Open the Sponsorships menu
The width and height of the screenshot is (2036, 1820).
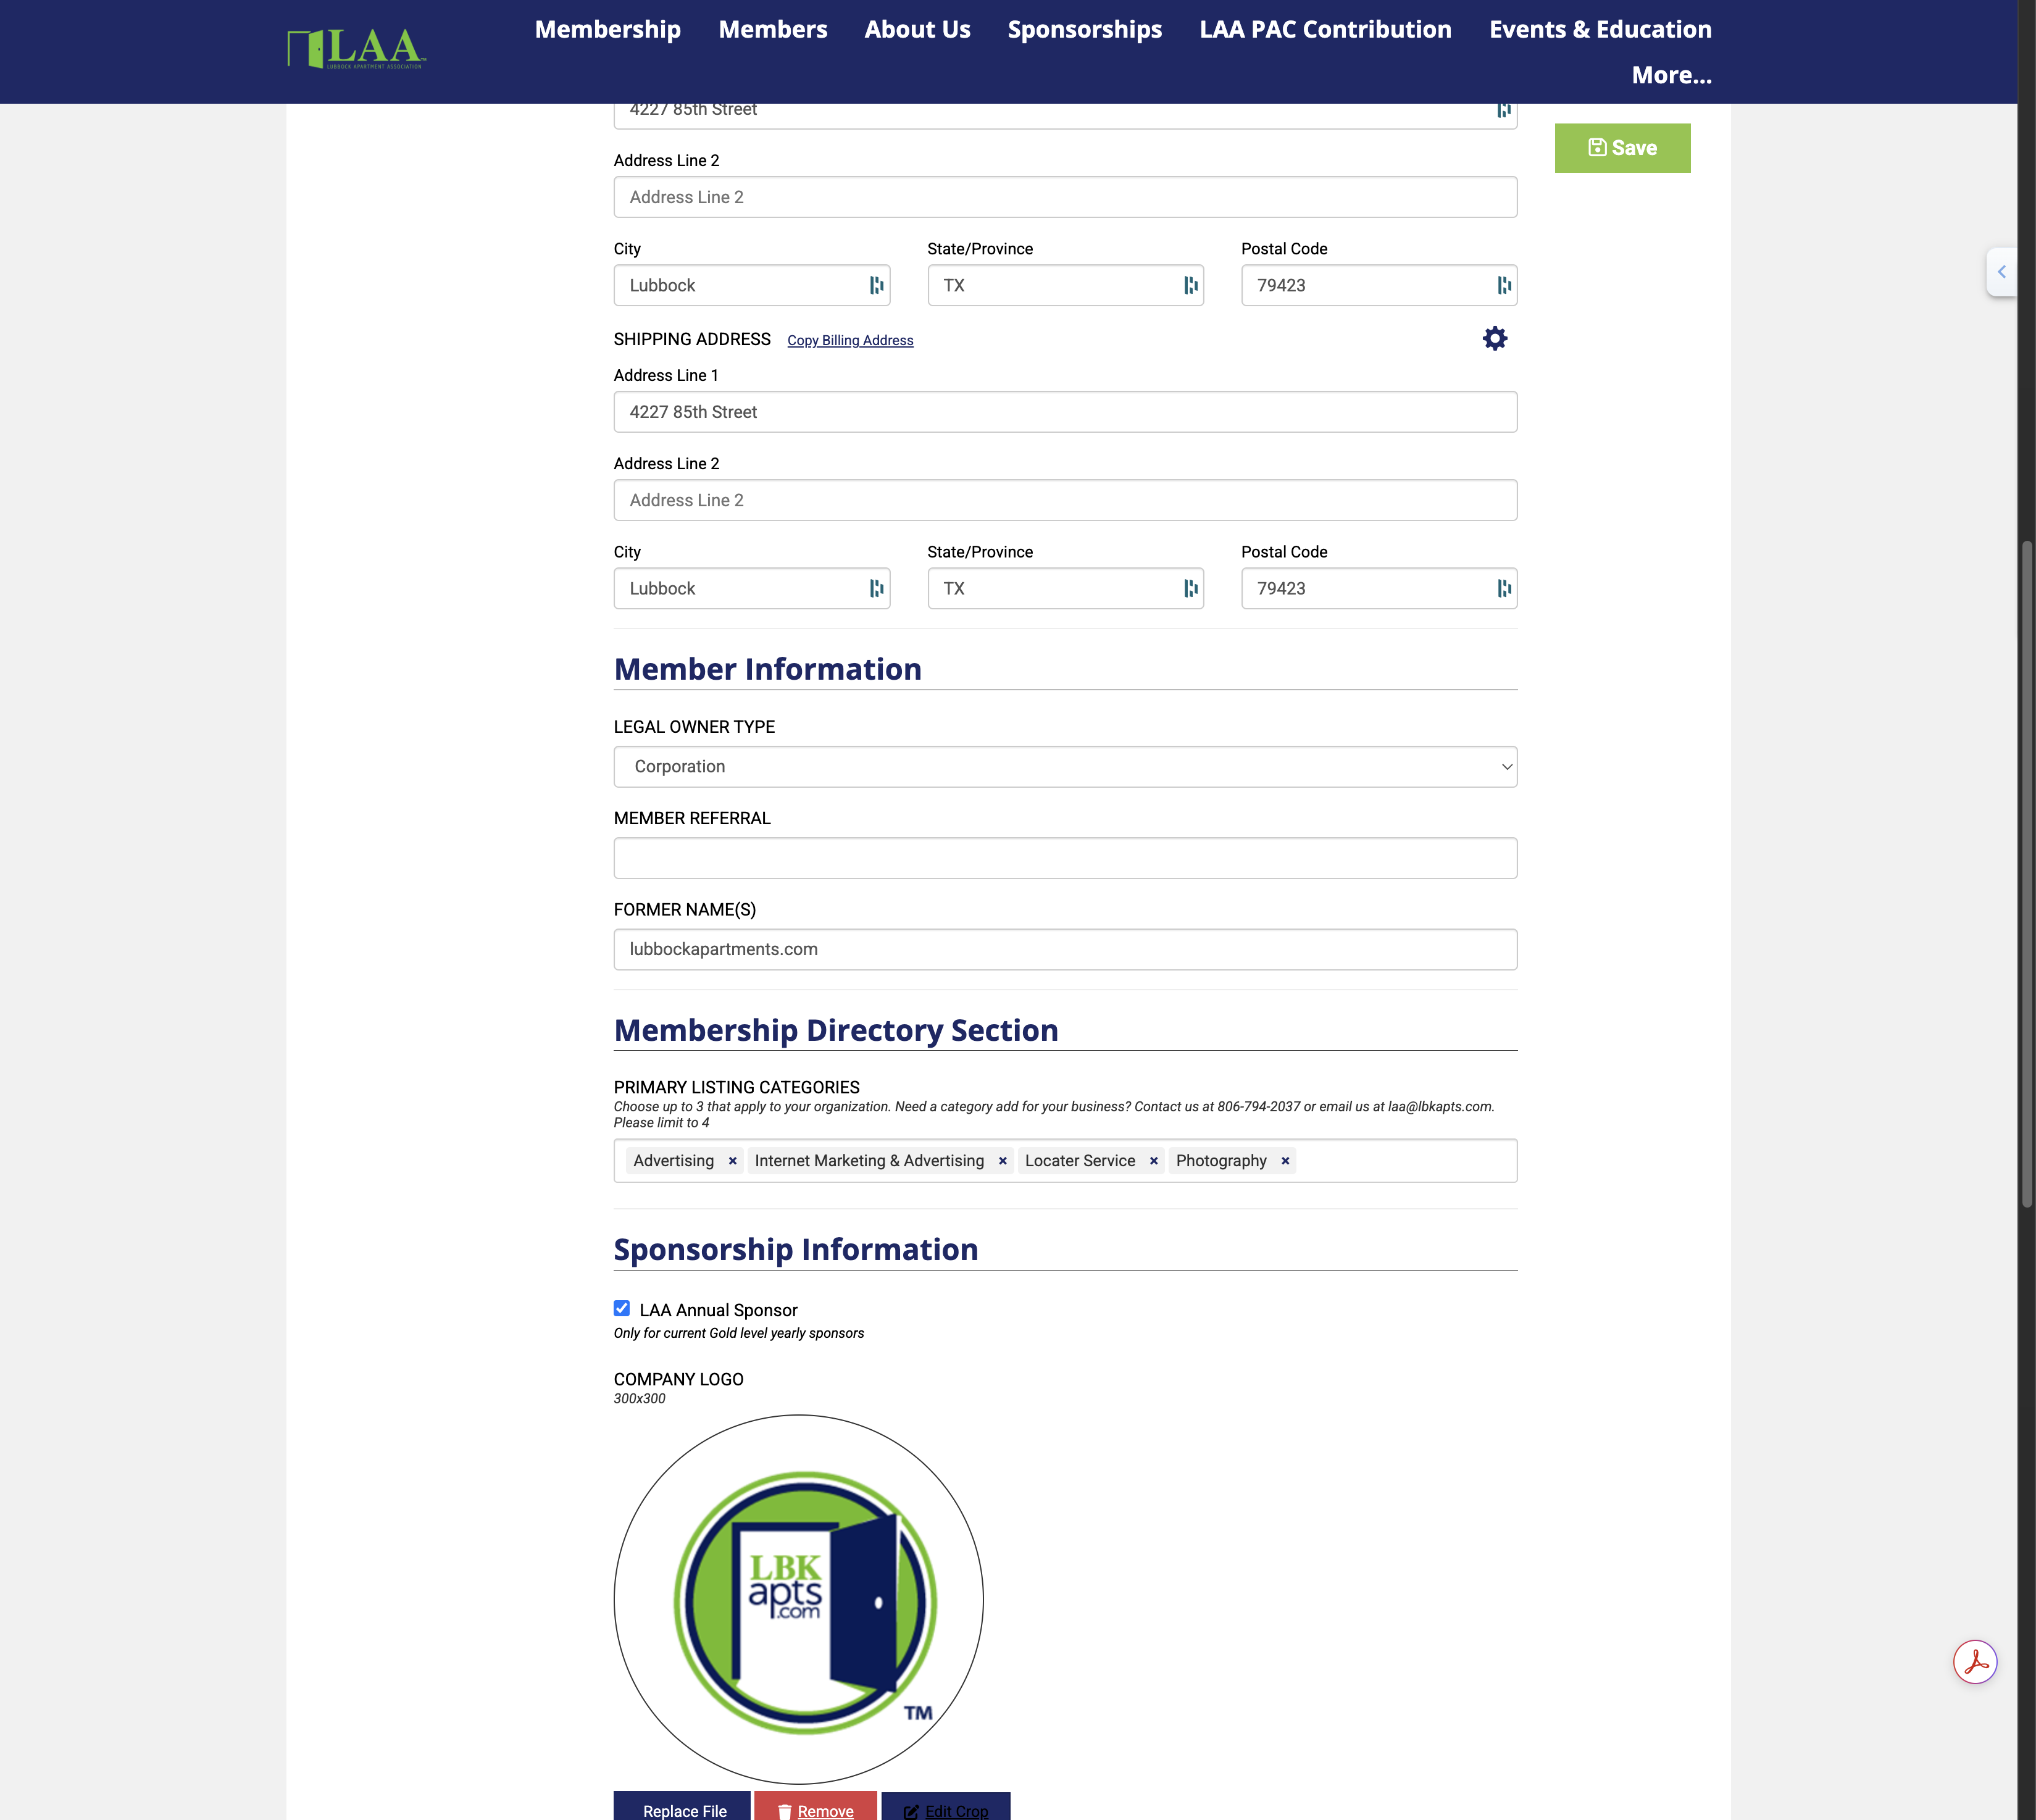pos(1085,30)
